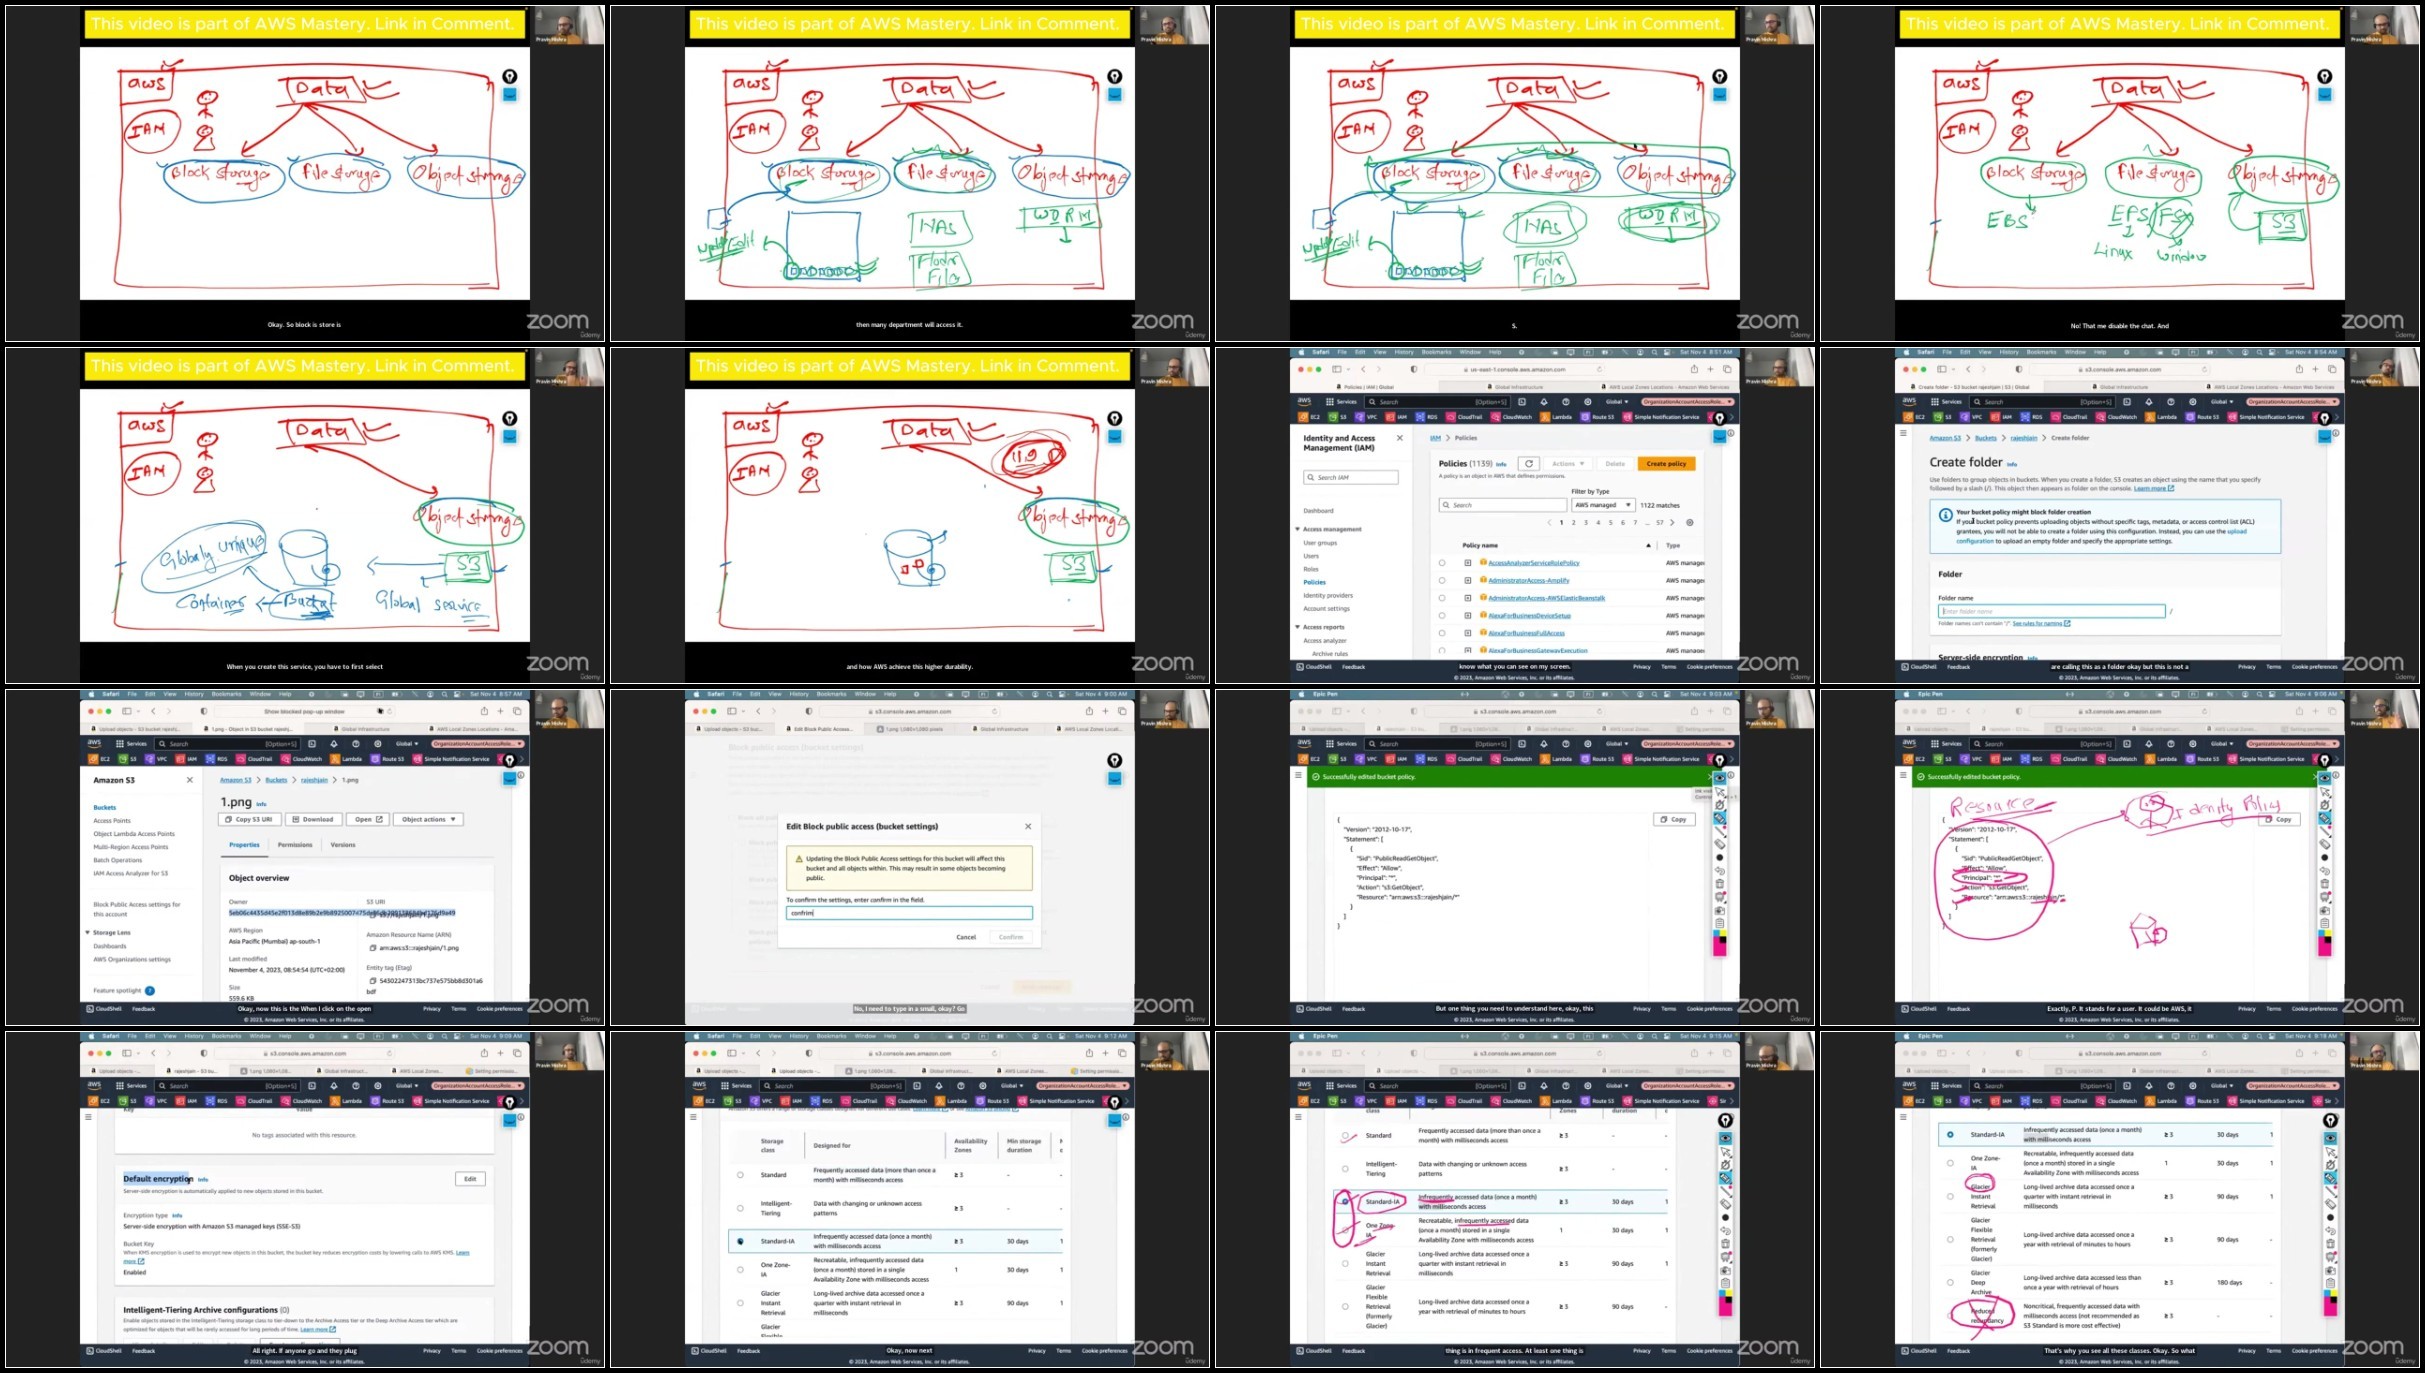This screenshot has width=2425, height=1373.
Task: Select Standard storage class radio in the 'Okay, now next' frame
Action: [x=740, y=1175]
